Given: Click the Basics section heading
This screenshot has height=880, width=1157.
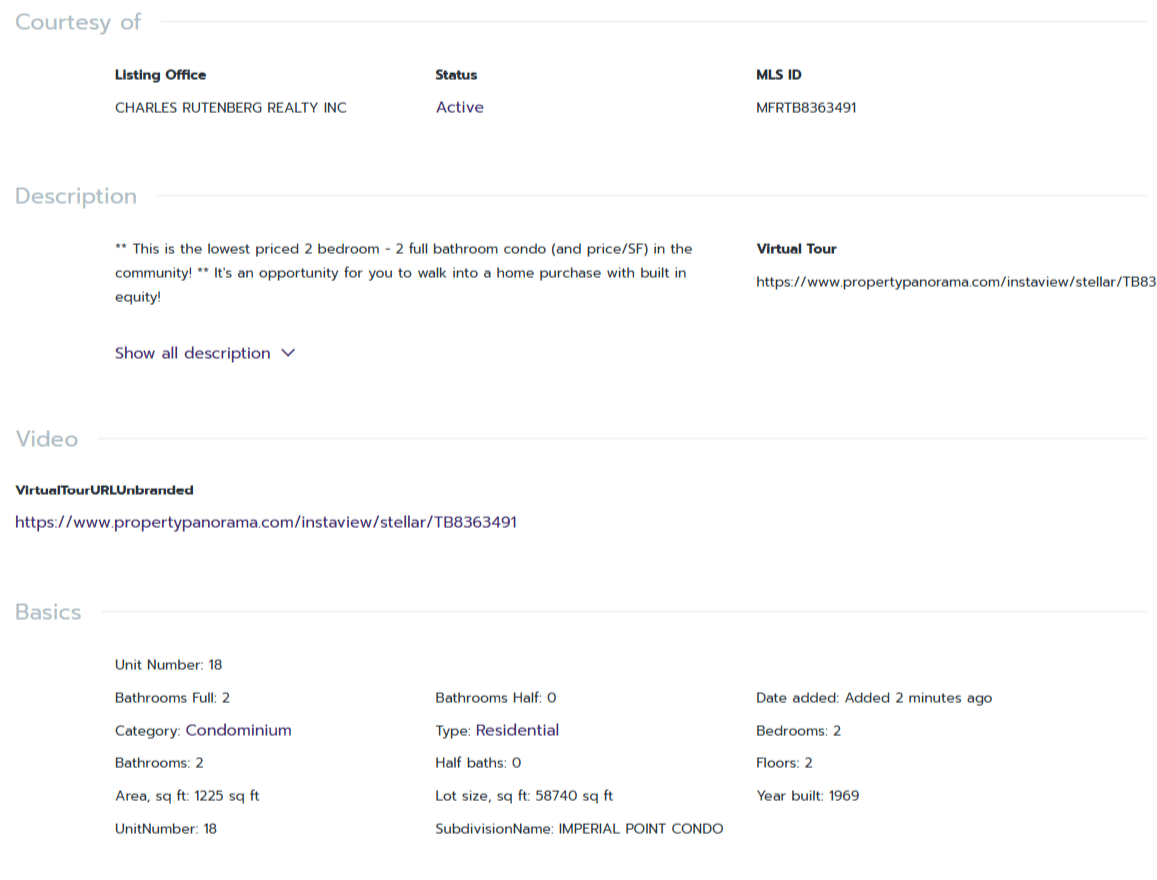Looking at the screenshot, I should [48, 612].
